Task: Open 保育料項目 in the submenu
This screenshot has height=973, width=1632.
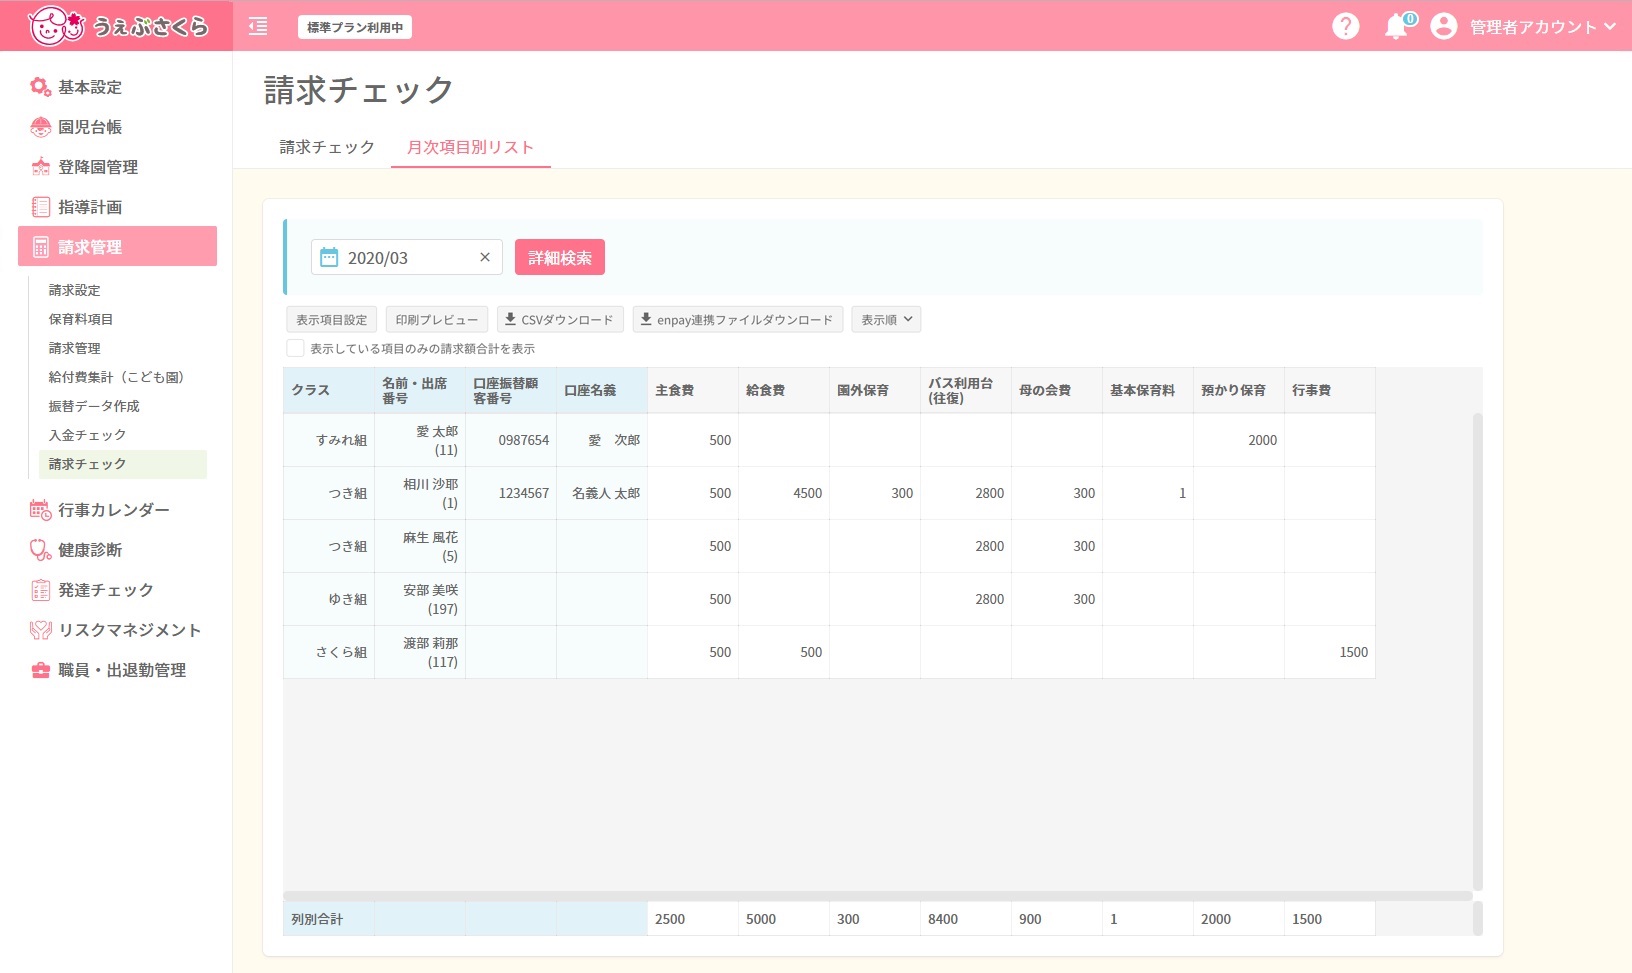Action: (x=81, y=319)
